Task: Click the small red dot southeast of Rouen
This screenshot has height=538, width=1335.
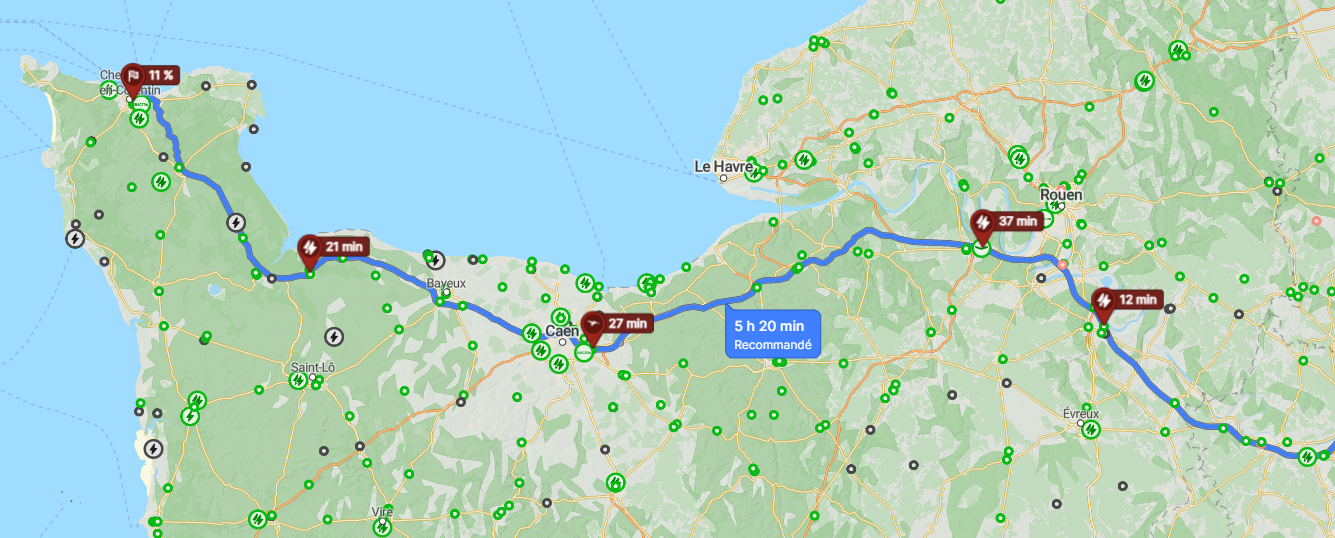Action: tap(1063, 266)
